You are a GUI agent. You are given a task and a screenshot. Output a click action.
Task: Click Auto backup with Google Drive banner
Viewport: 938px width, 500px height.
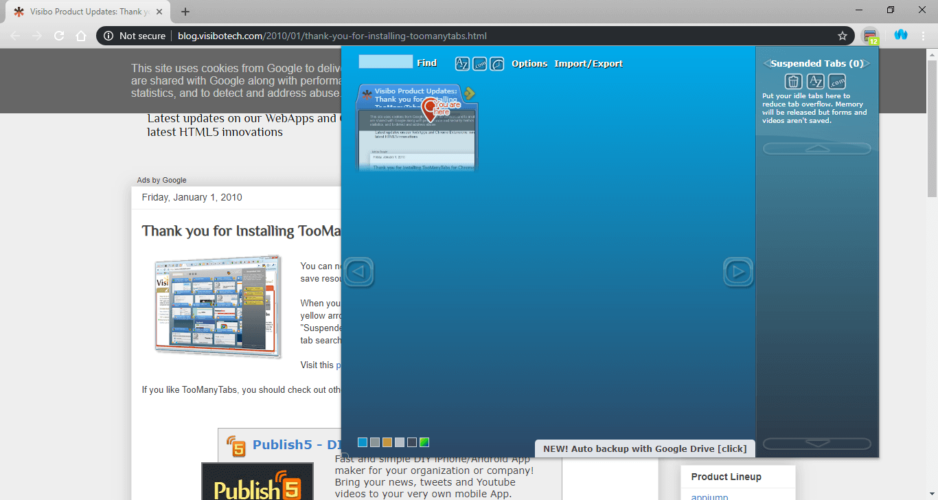tap(645, 449)
